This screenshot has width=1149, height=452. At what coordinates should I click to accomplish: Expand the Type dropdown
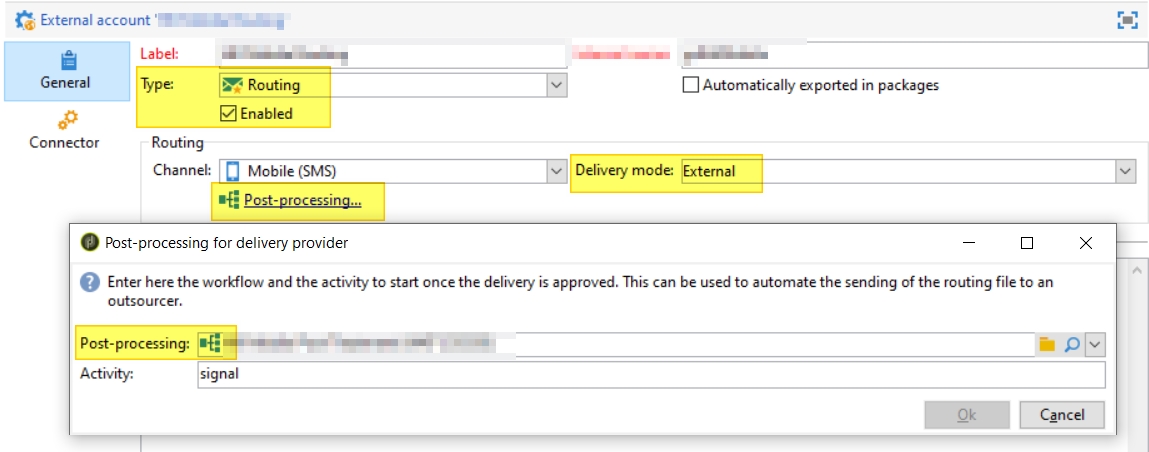(557, 86)
